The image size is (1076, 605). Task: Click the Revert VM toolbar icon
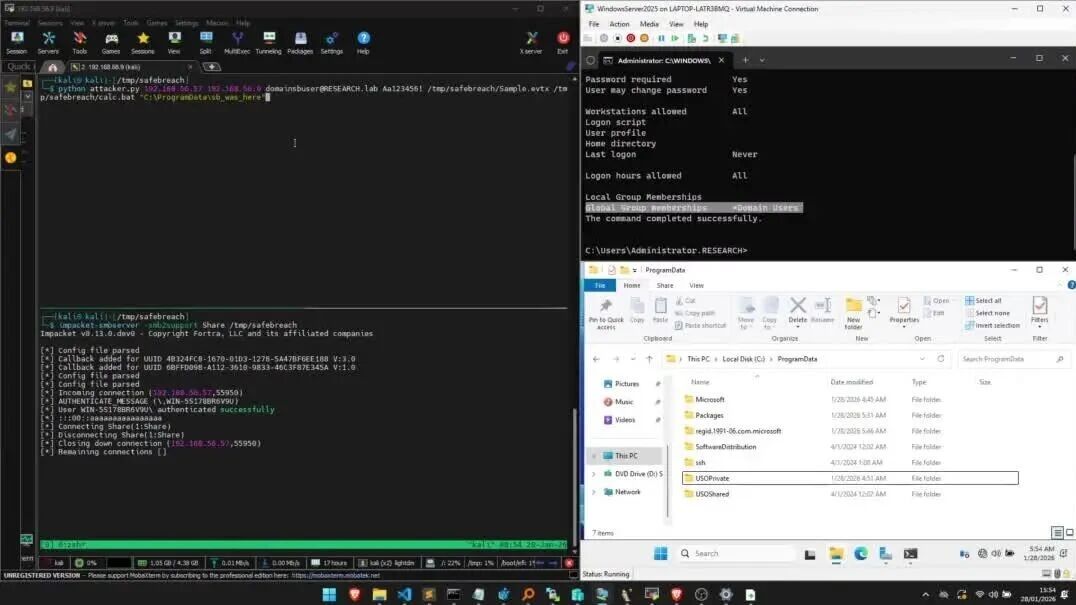[705, 38]
